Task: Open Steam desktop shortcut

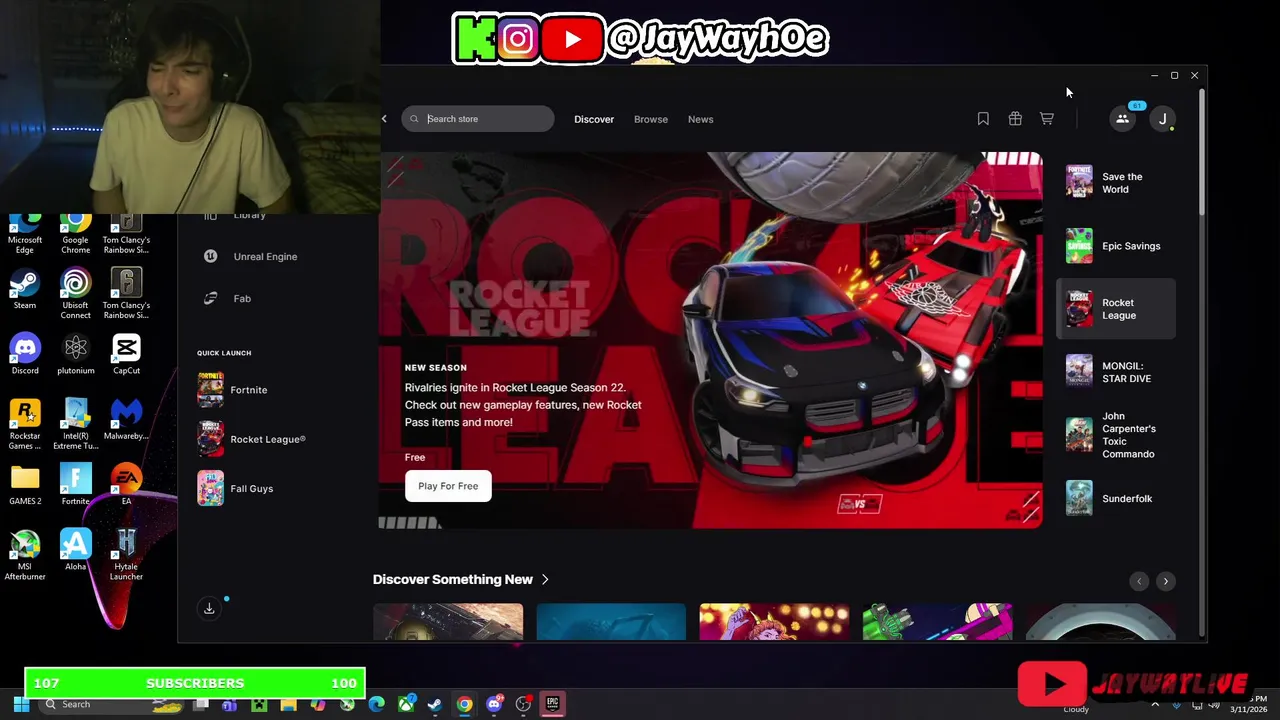Action: (x=25, y=289)
